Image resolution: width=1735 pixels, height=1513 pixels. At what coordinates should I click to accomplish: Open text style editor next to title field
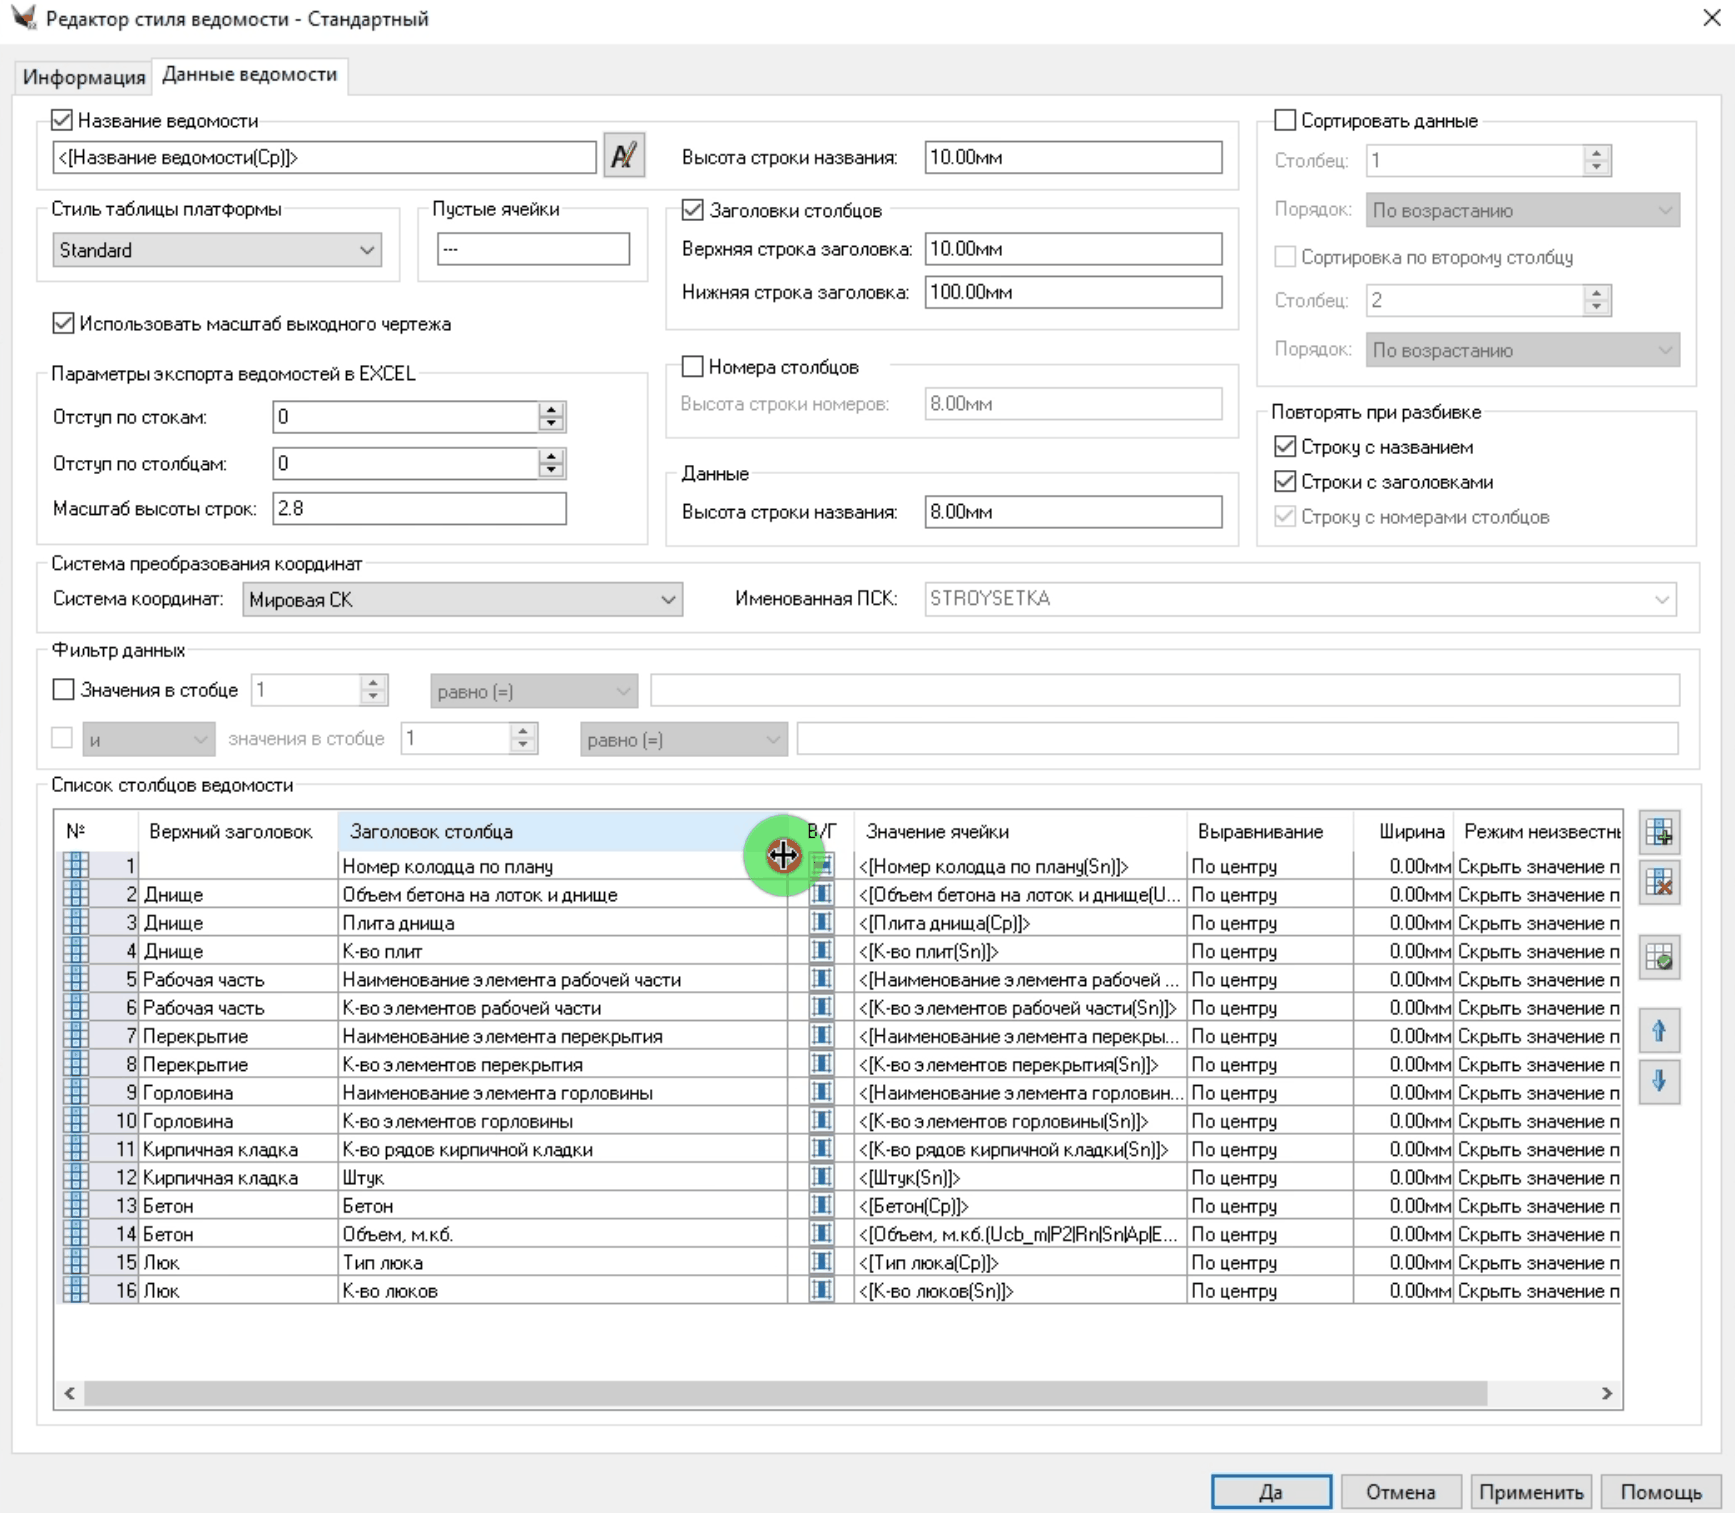click(x=624, y=156)
